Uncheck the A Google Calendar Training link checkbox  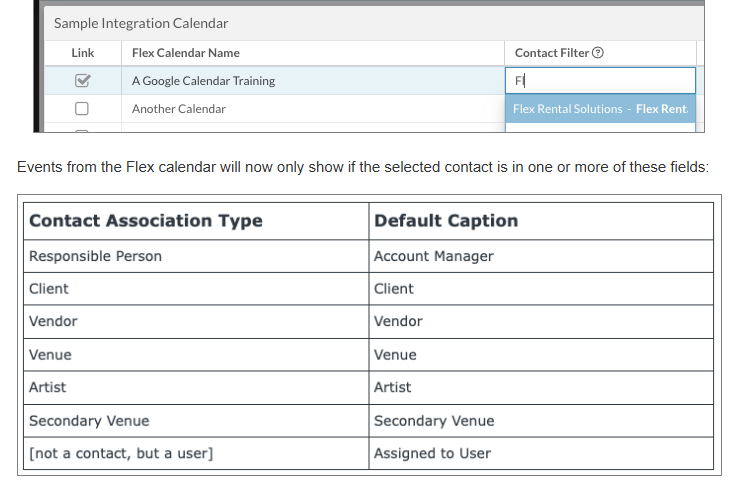(x=82, y=81)
